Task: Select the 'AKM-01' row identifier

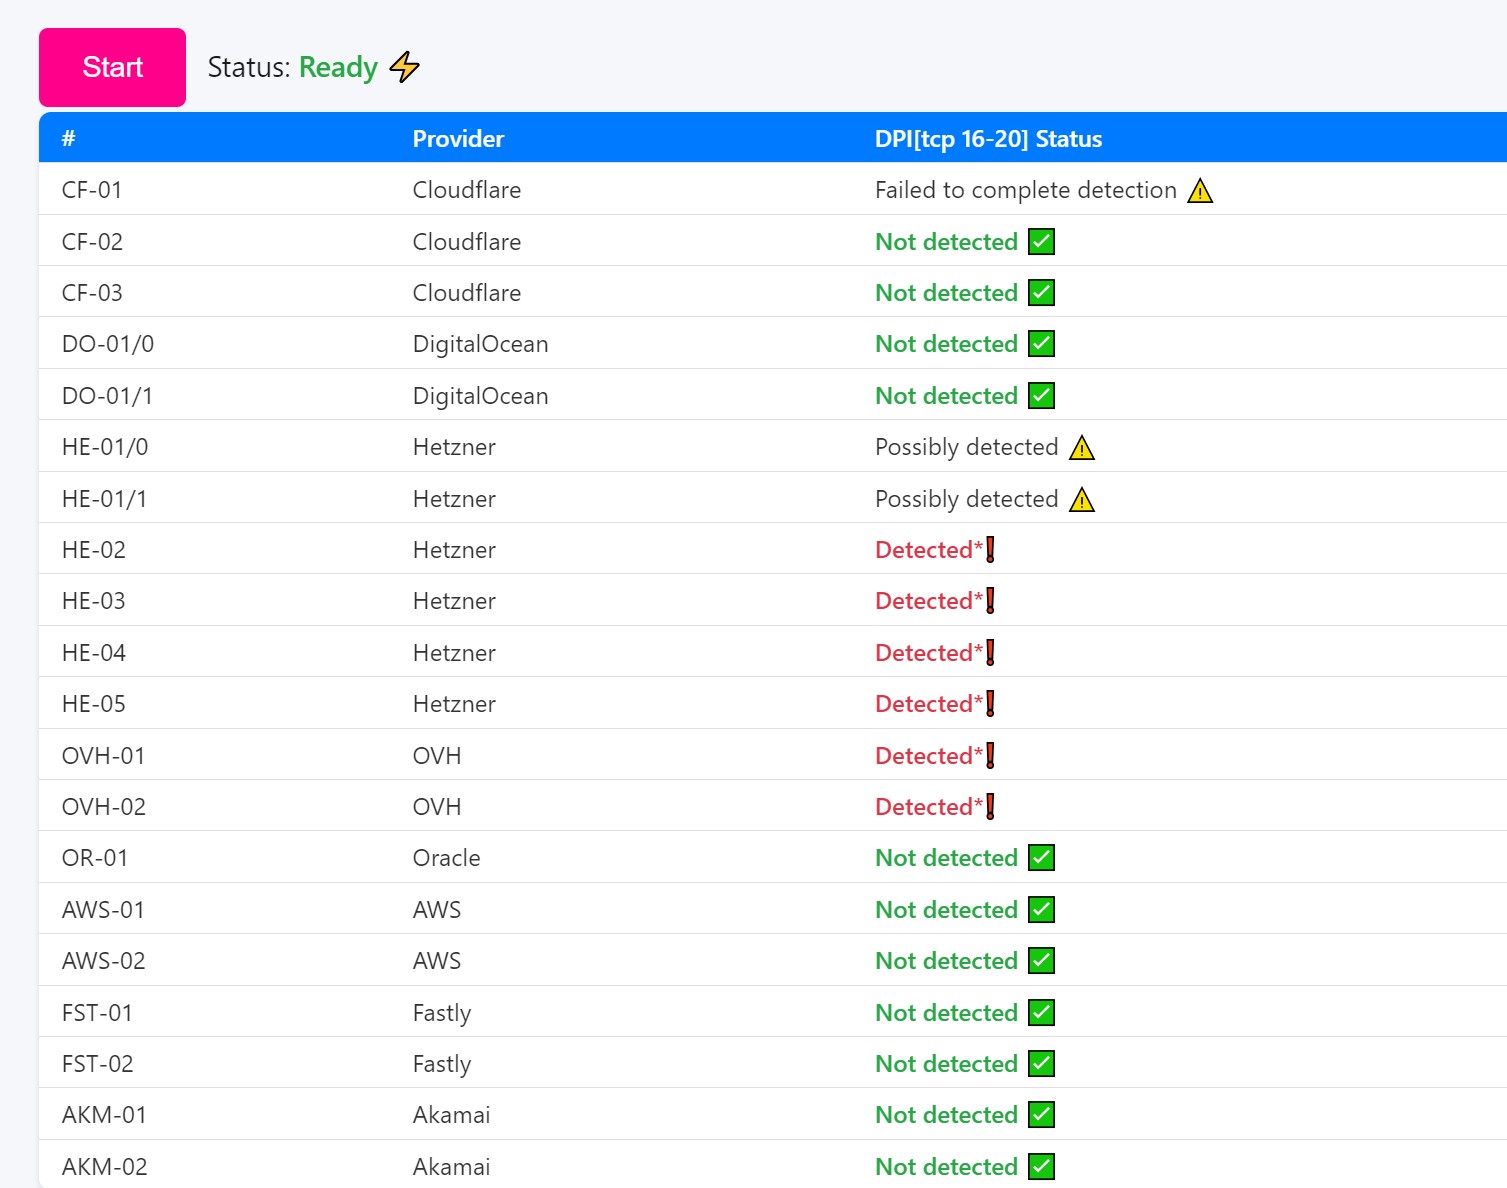Action: pos(104,1115)
